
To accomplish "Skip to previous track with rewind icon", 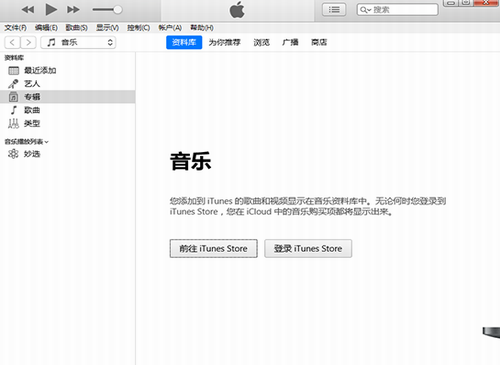I will (28, 10).
